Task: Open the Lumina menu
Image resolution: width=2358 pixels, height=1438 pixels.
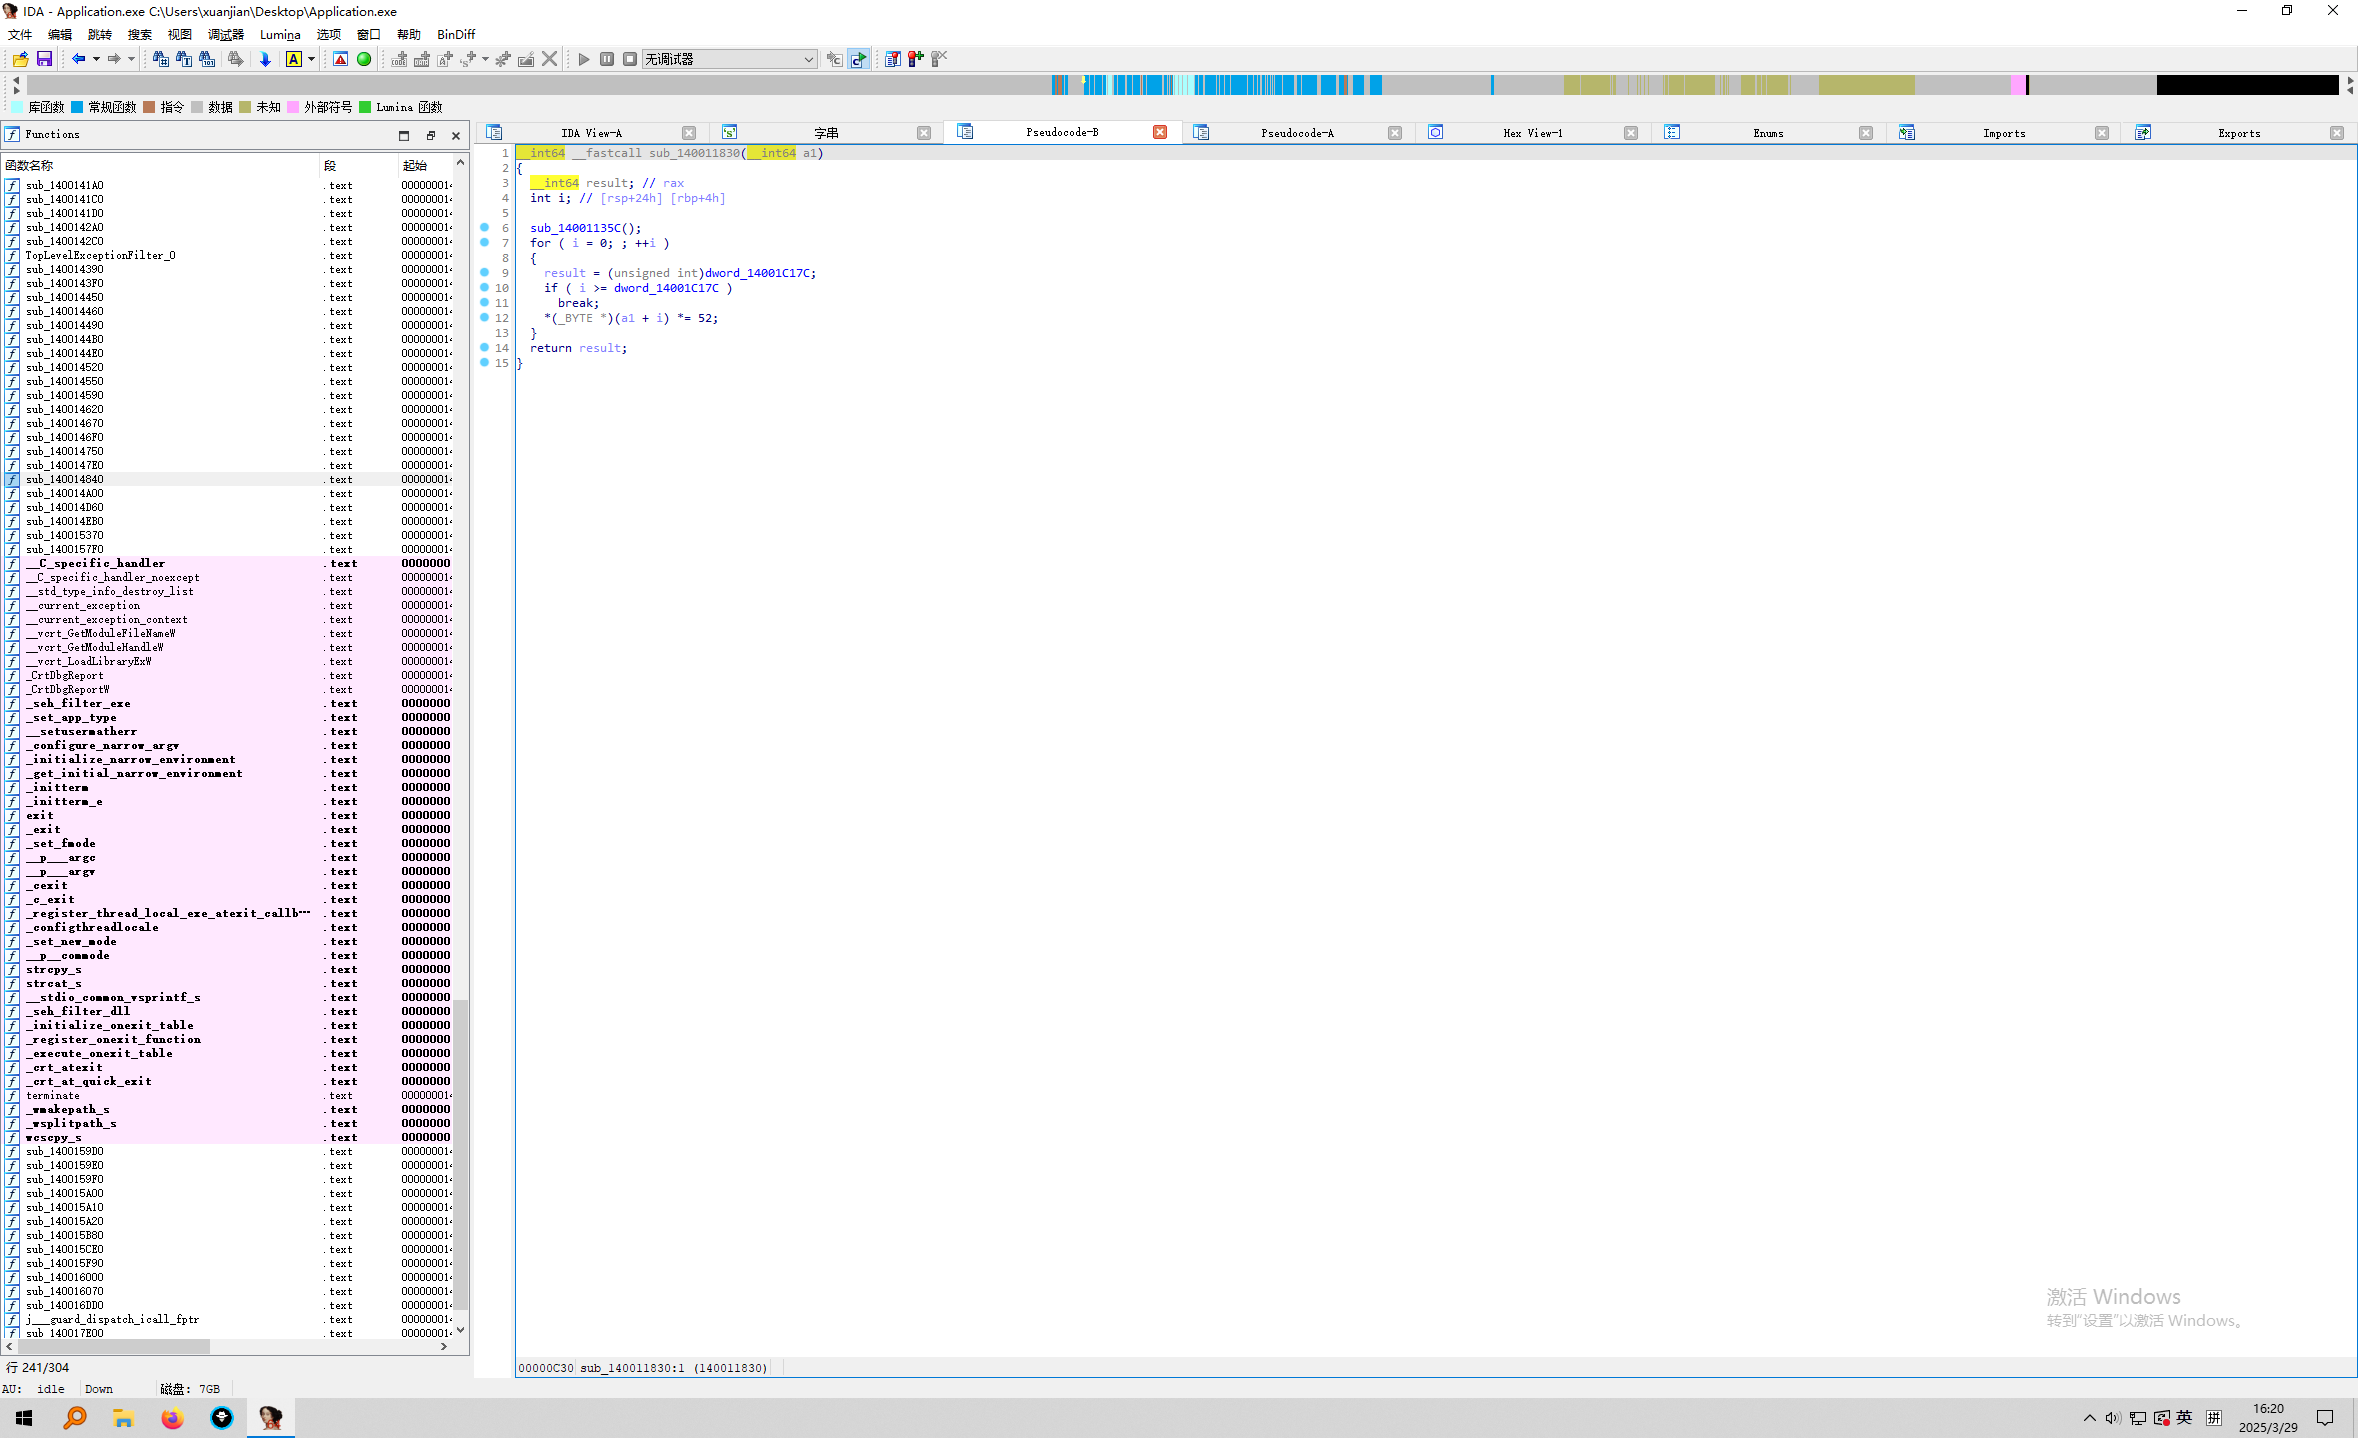Action: pyautogui.click(x=280, y=34)
